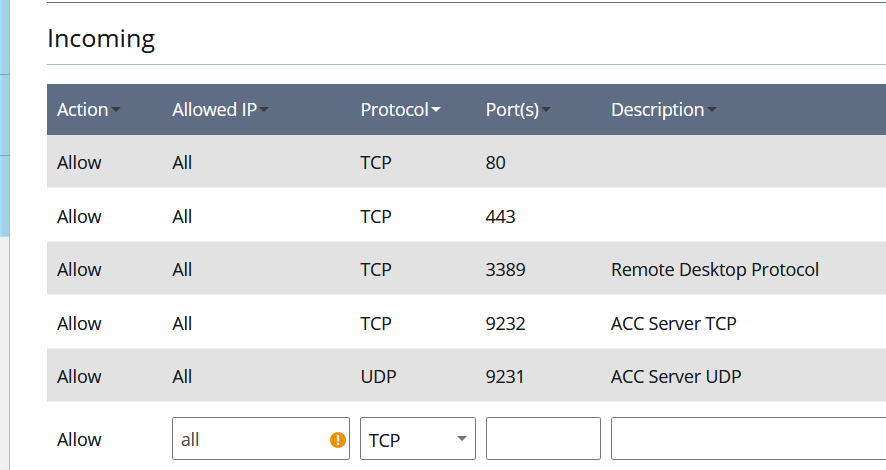The width and height of the screenshot is (886, 470).
Task: Click the Incoming section heading
Action: [x=101, y=39]
